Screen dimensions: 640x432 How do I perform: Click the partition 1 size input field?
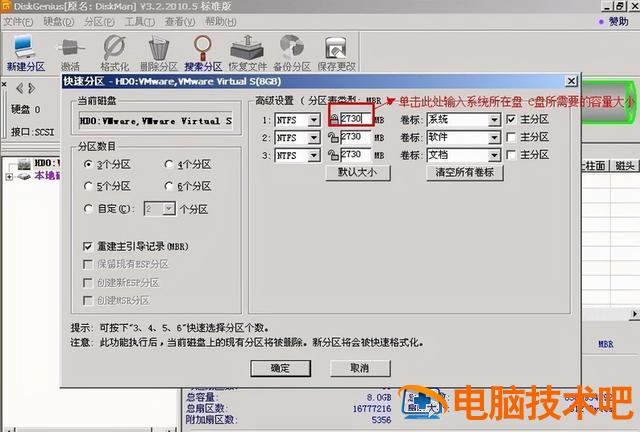tap(355, 119)
